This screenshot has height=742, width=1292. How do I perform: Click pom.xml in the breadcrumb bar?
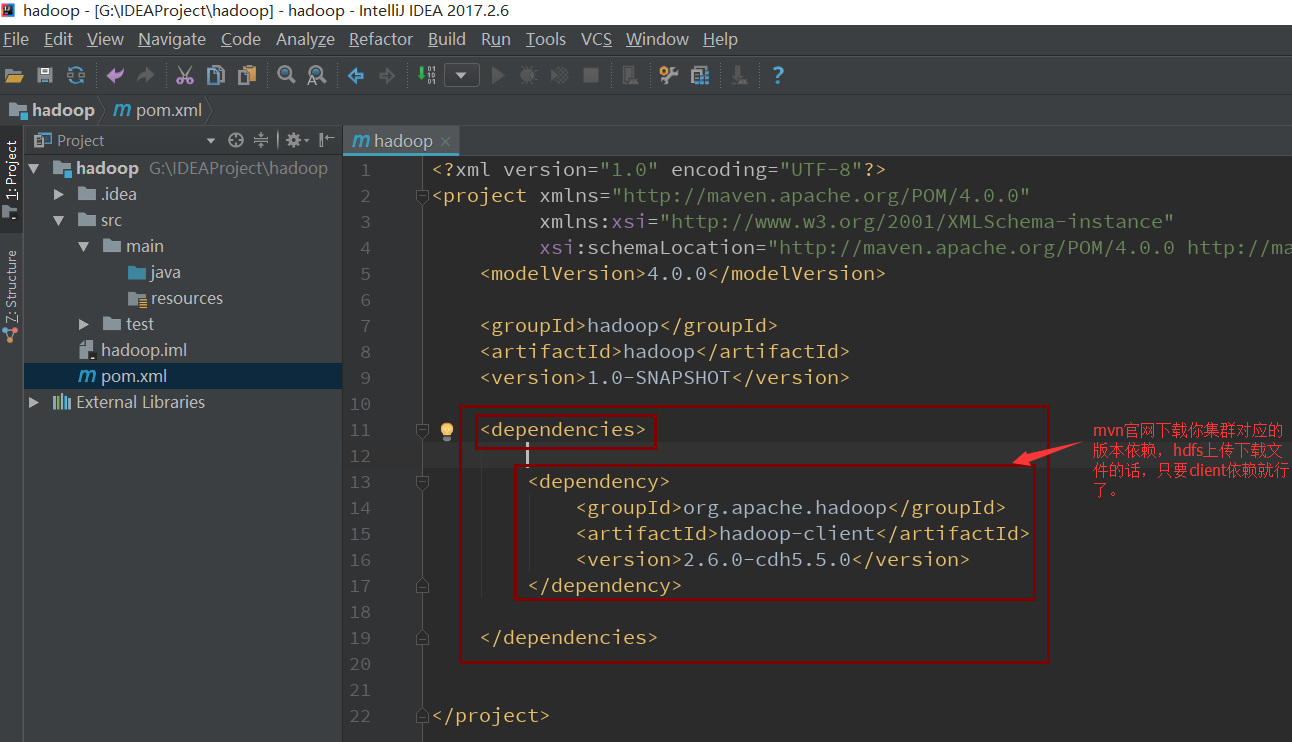click(159, 110)
